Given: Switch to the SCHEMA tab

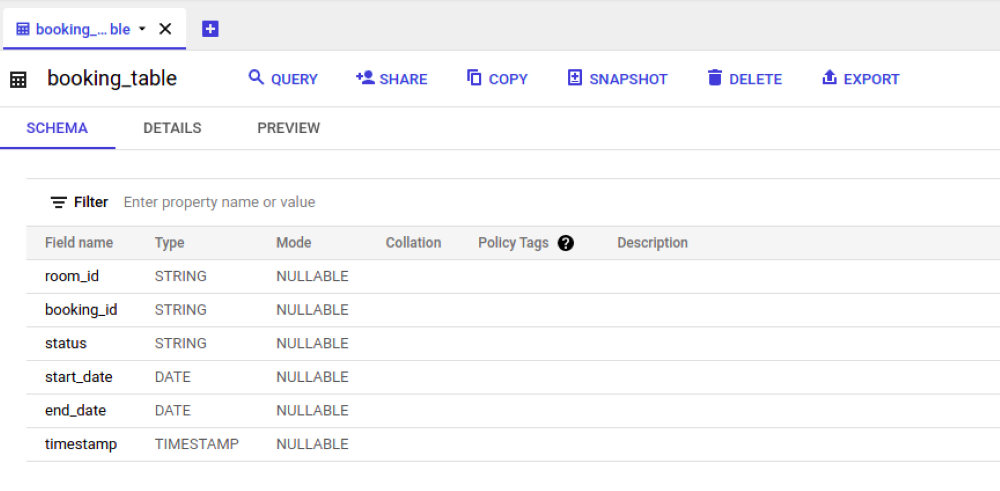Looking at the screenshot, I should pyautogui.click(x=57, y=128).
